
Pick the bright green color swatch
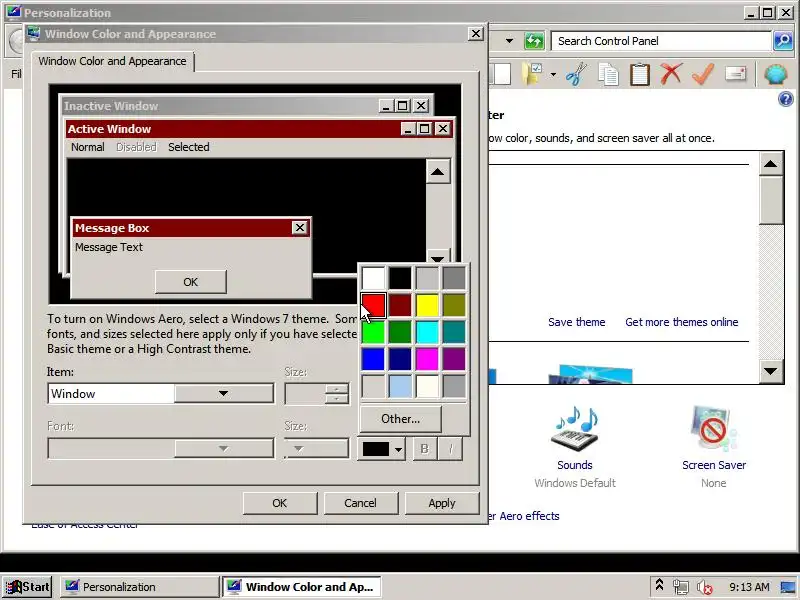(x=373, y=332)
